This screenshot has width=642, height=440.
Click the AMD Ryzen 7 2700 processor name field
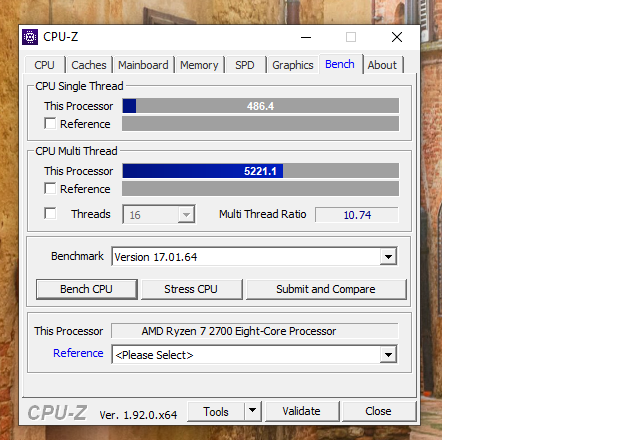coord(254,331)
